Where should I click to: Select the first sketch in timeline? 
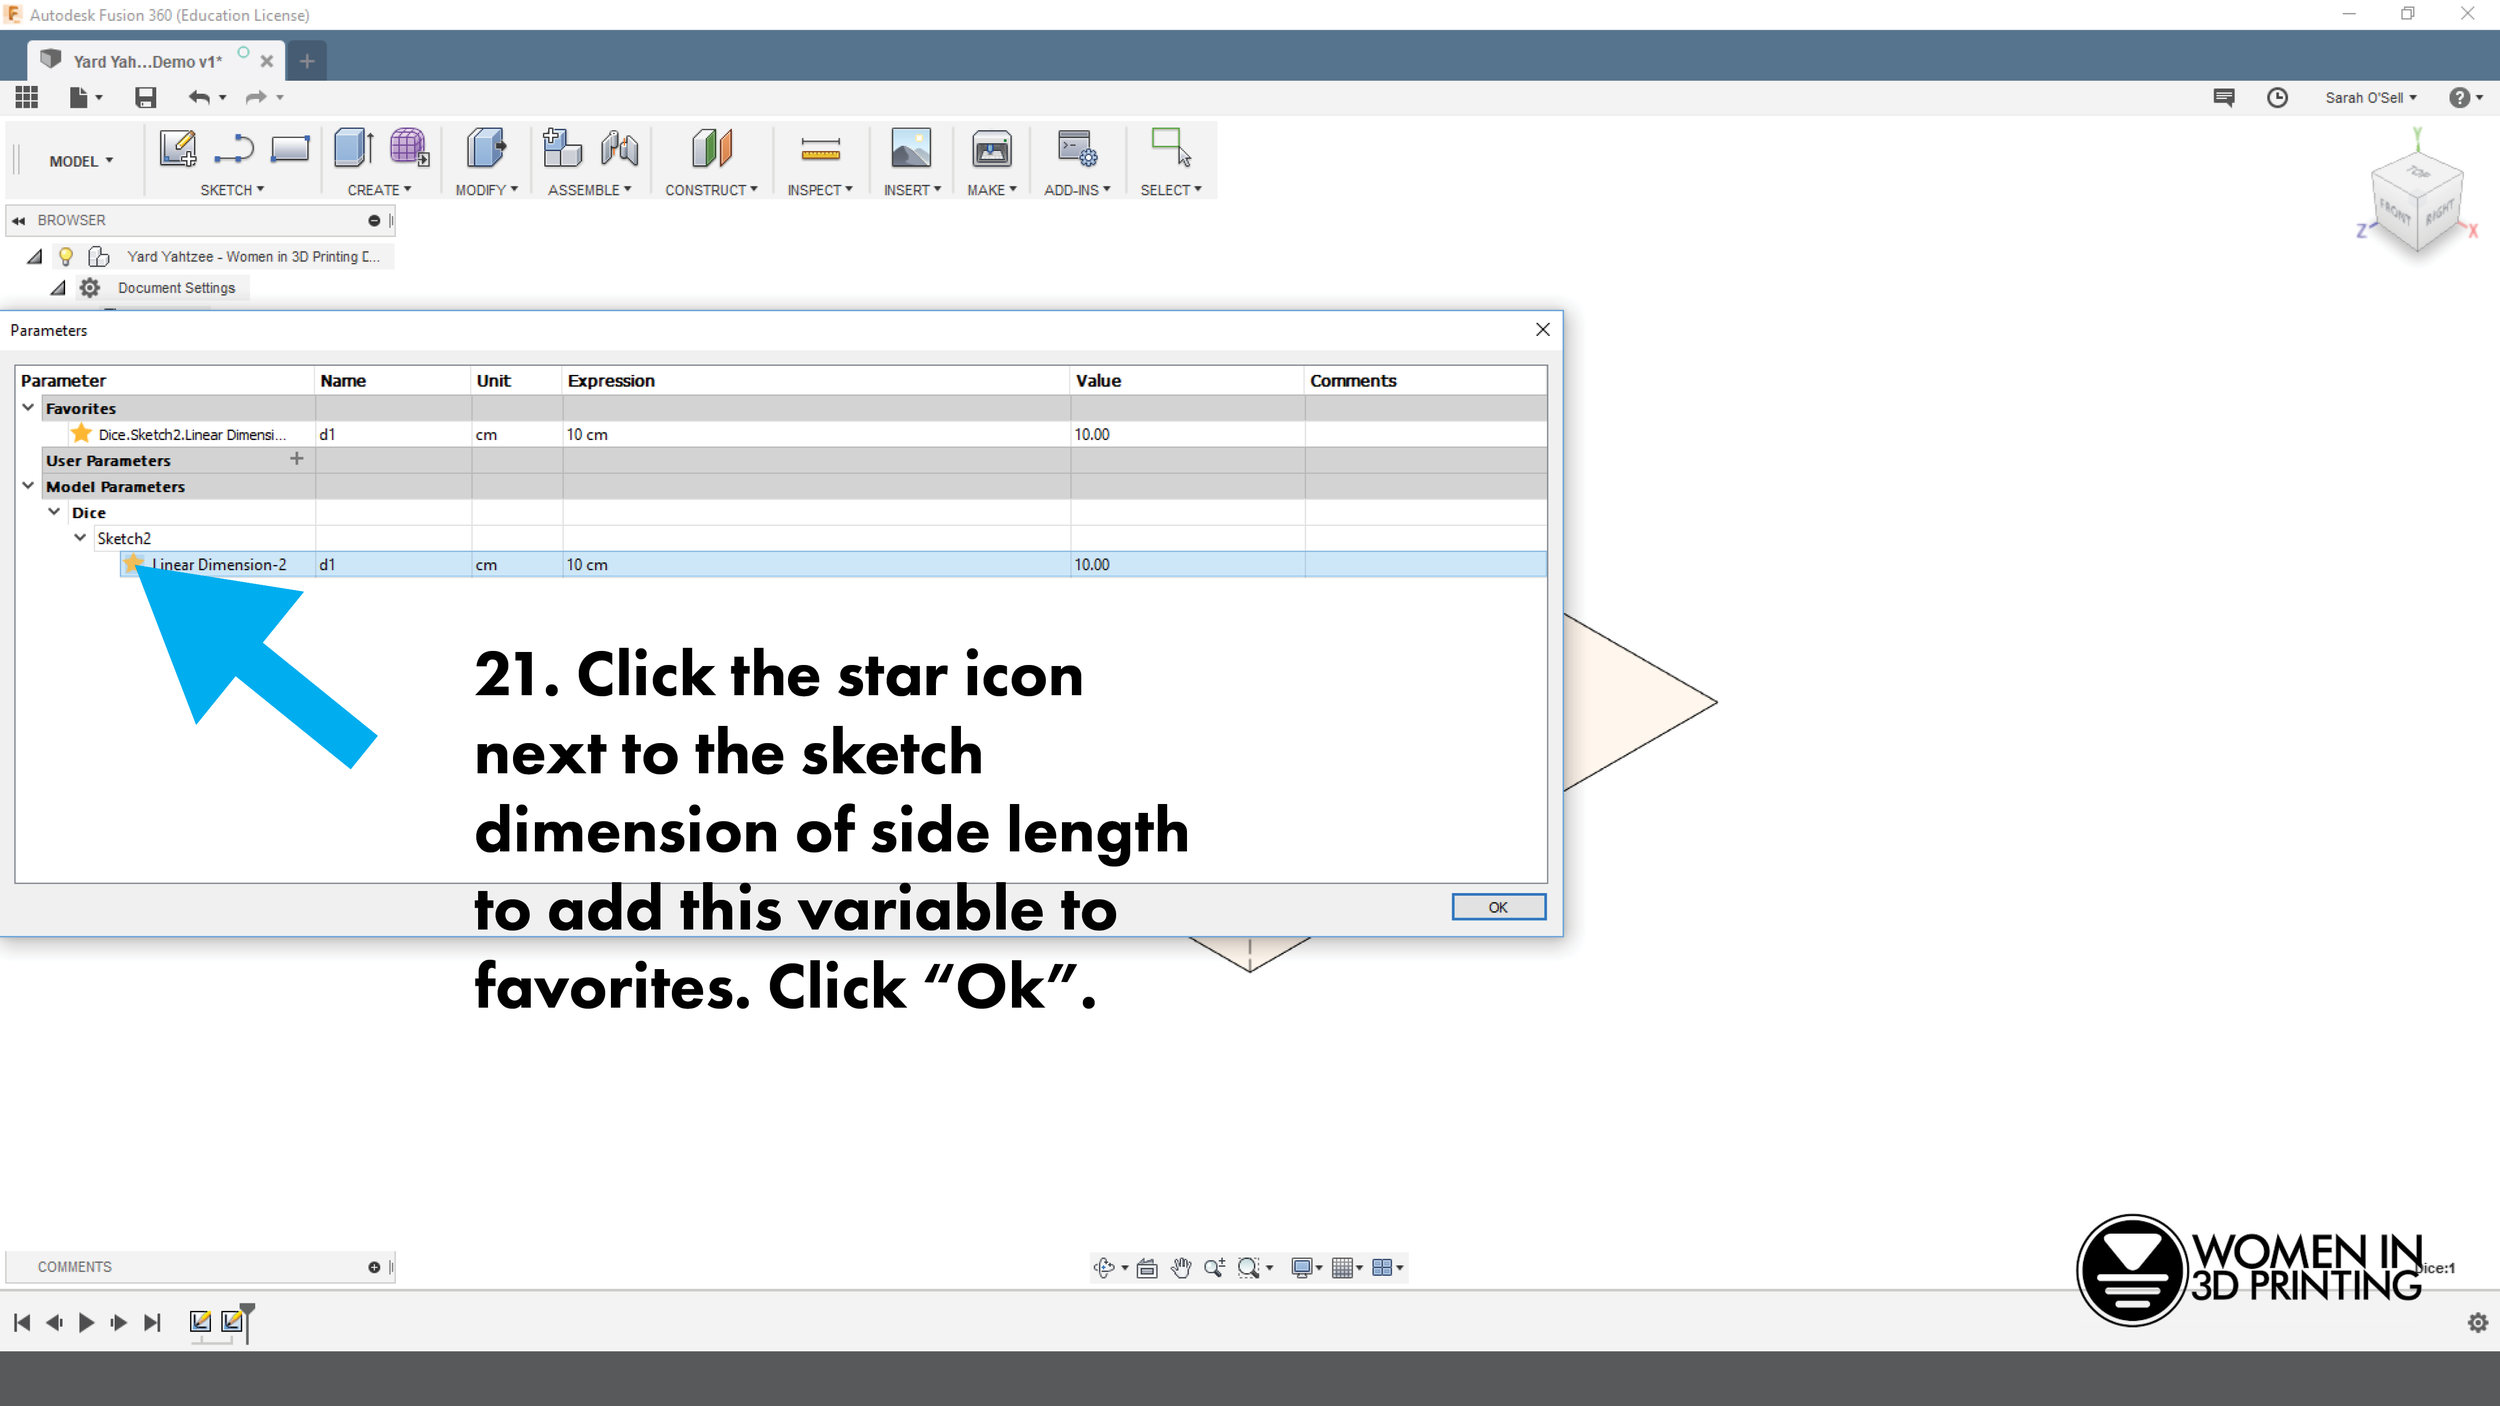coord(200,1322)
